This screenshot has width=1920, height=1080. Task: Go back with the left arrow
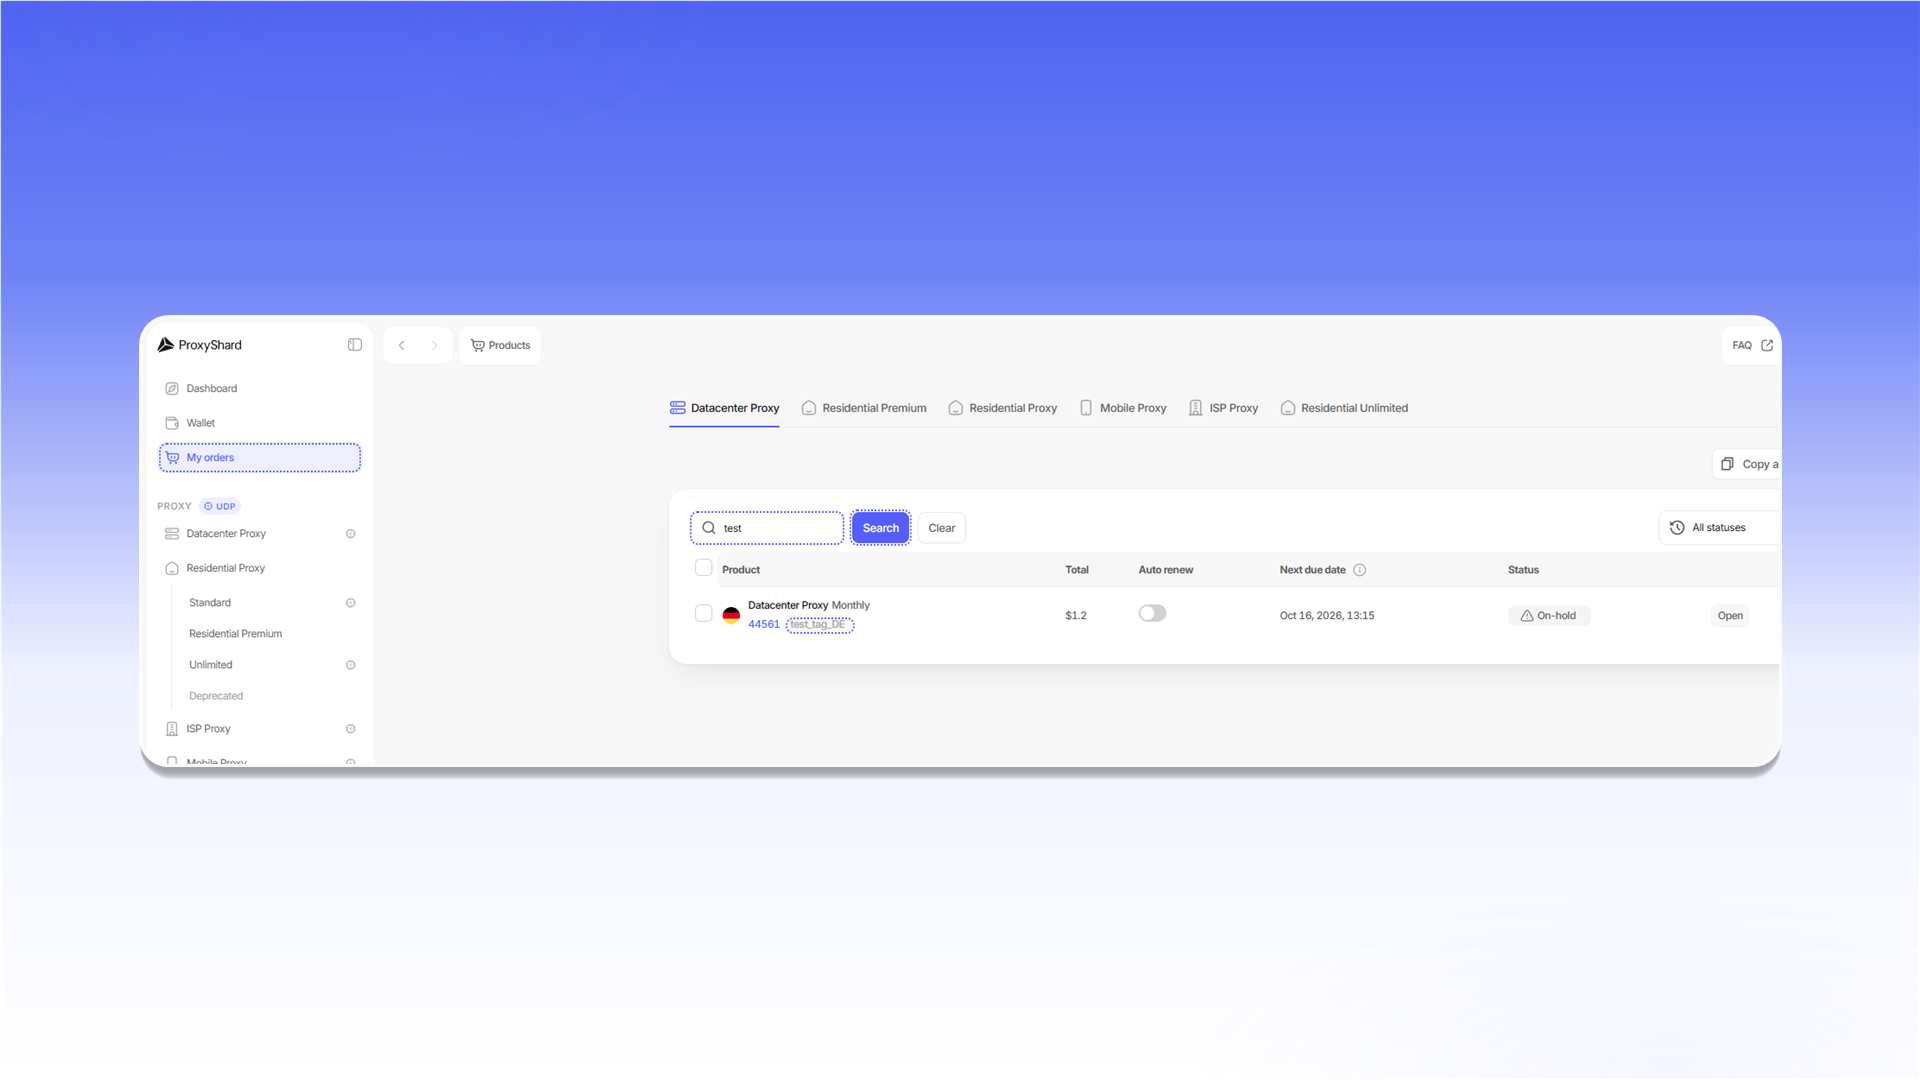(402, 346)
